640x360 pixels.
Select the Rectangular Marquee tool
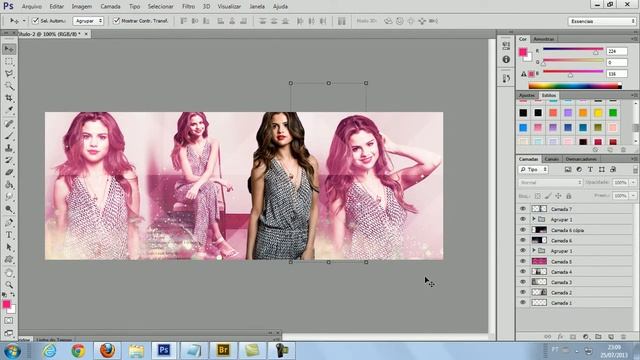tap(9, 62)
